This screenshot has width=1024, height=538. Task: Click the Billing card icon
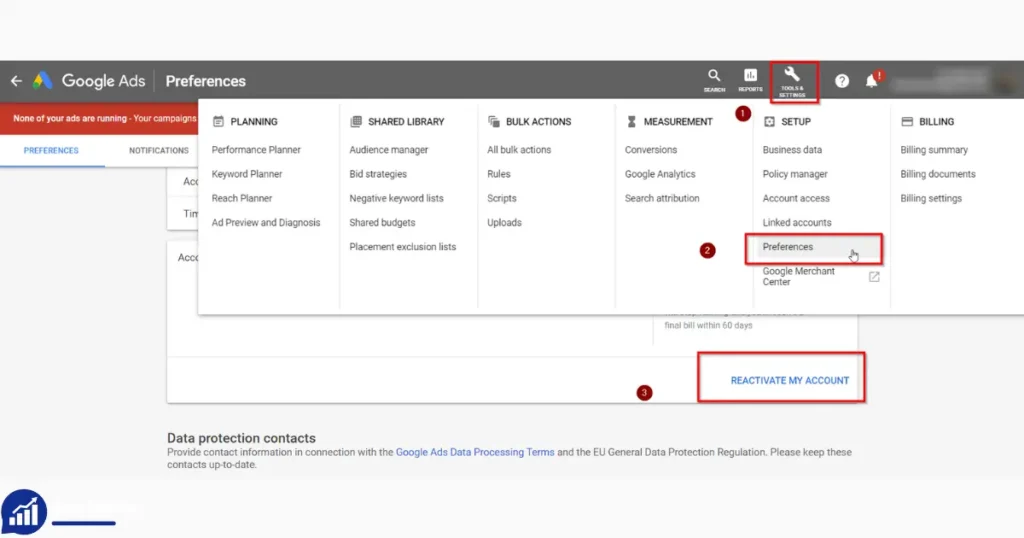coord(907,121)
